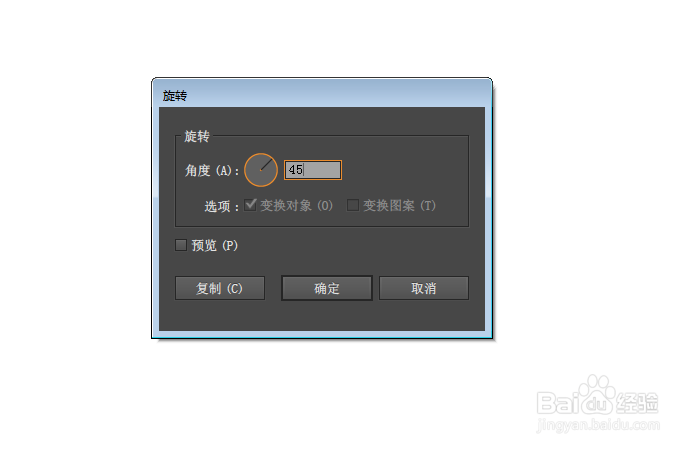Enable the 预览 (P) preview checkbox

pos(181,245)
